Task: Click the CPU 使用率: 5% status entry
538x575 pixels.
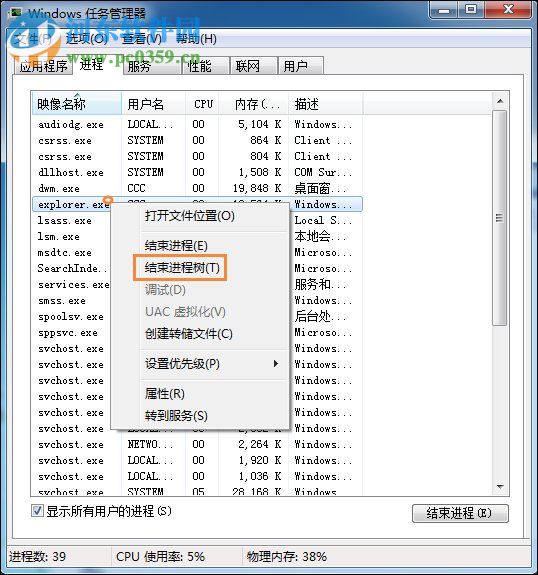Action: (x=161, y=557)
